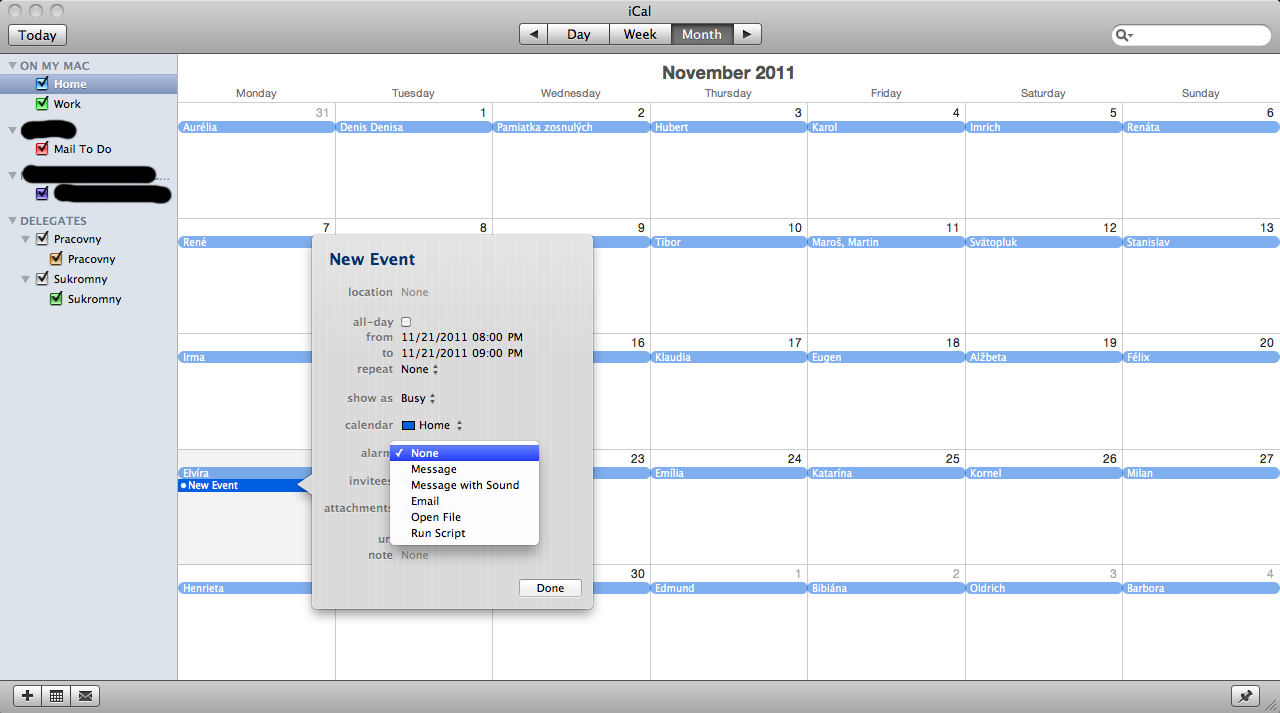Collapse the Pracovny delegate group
The image size is (1280, 713).
click(26, 240)
